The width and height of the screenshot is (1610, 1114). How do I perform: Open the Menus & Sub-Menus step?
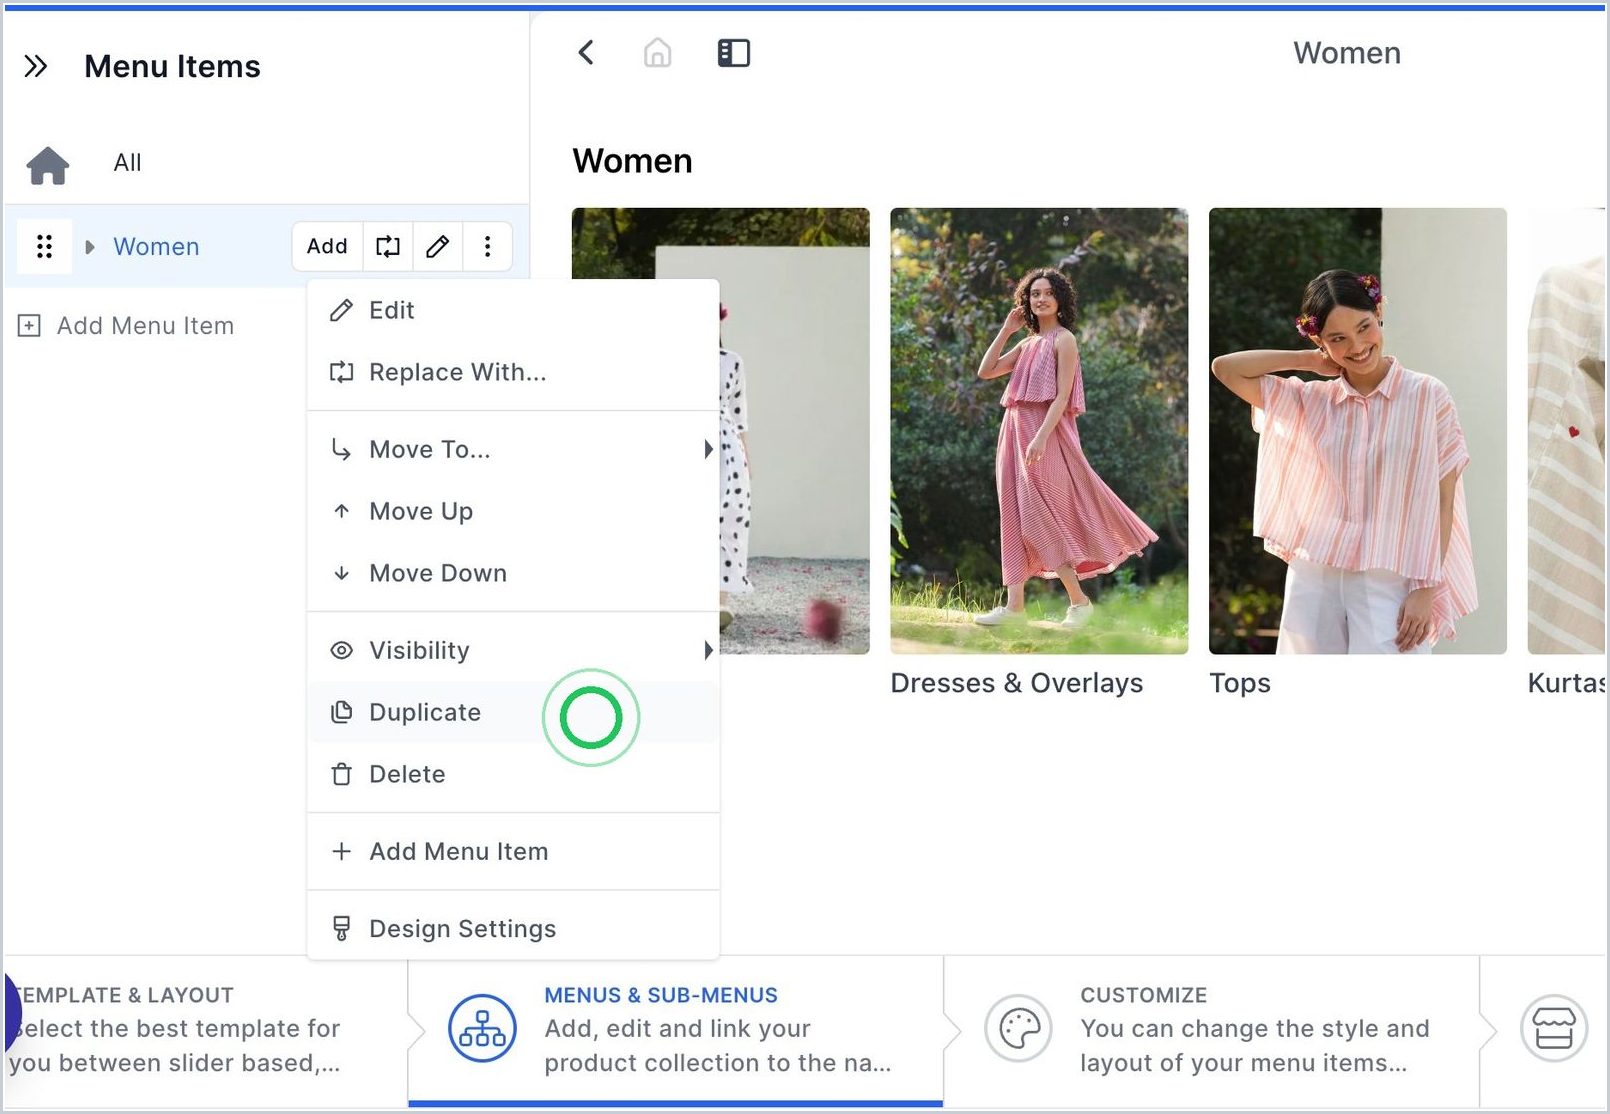point(675,1029)
